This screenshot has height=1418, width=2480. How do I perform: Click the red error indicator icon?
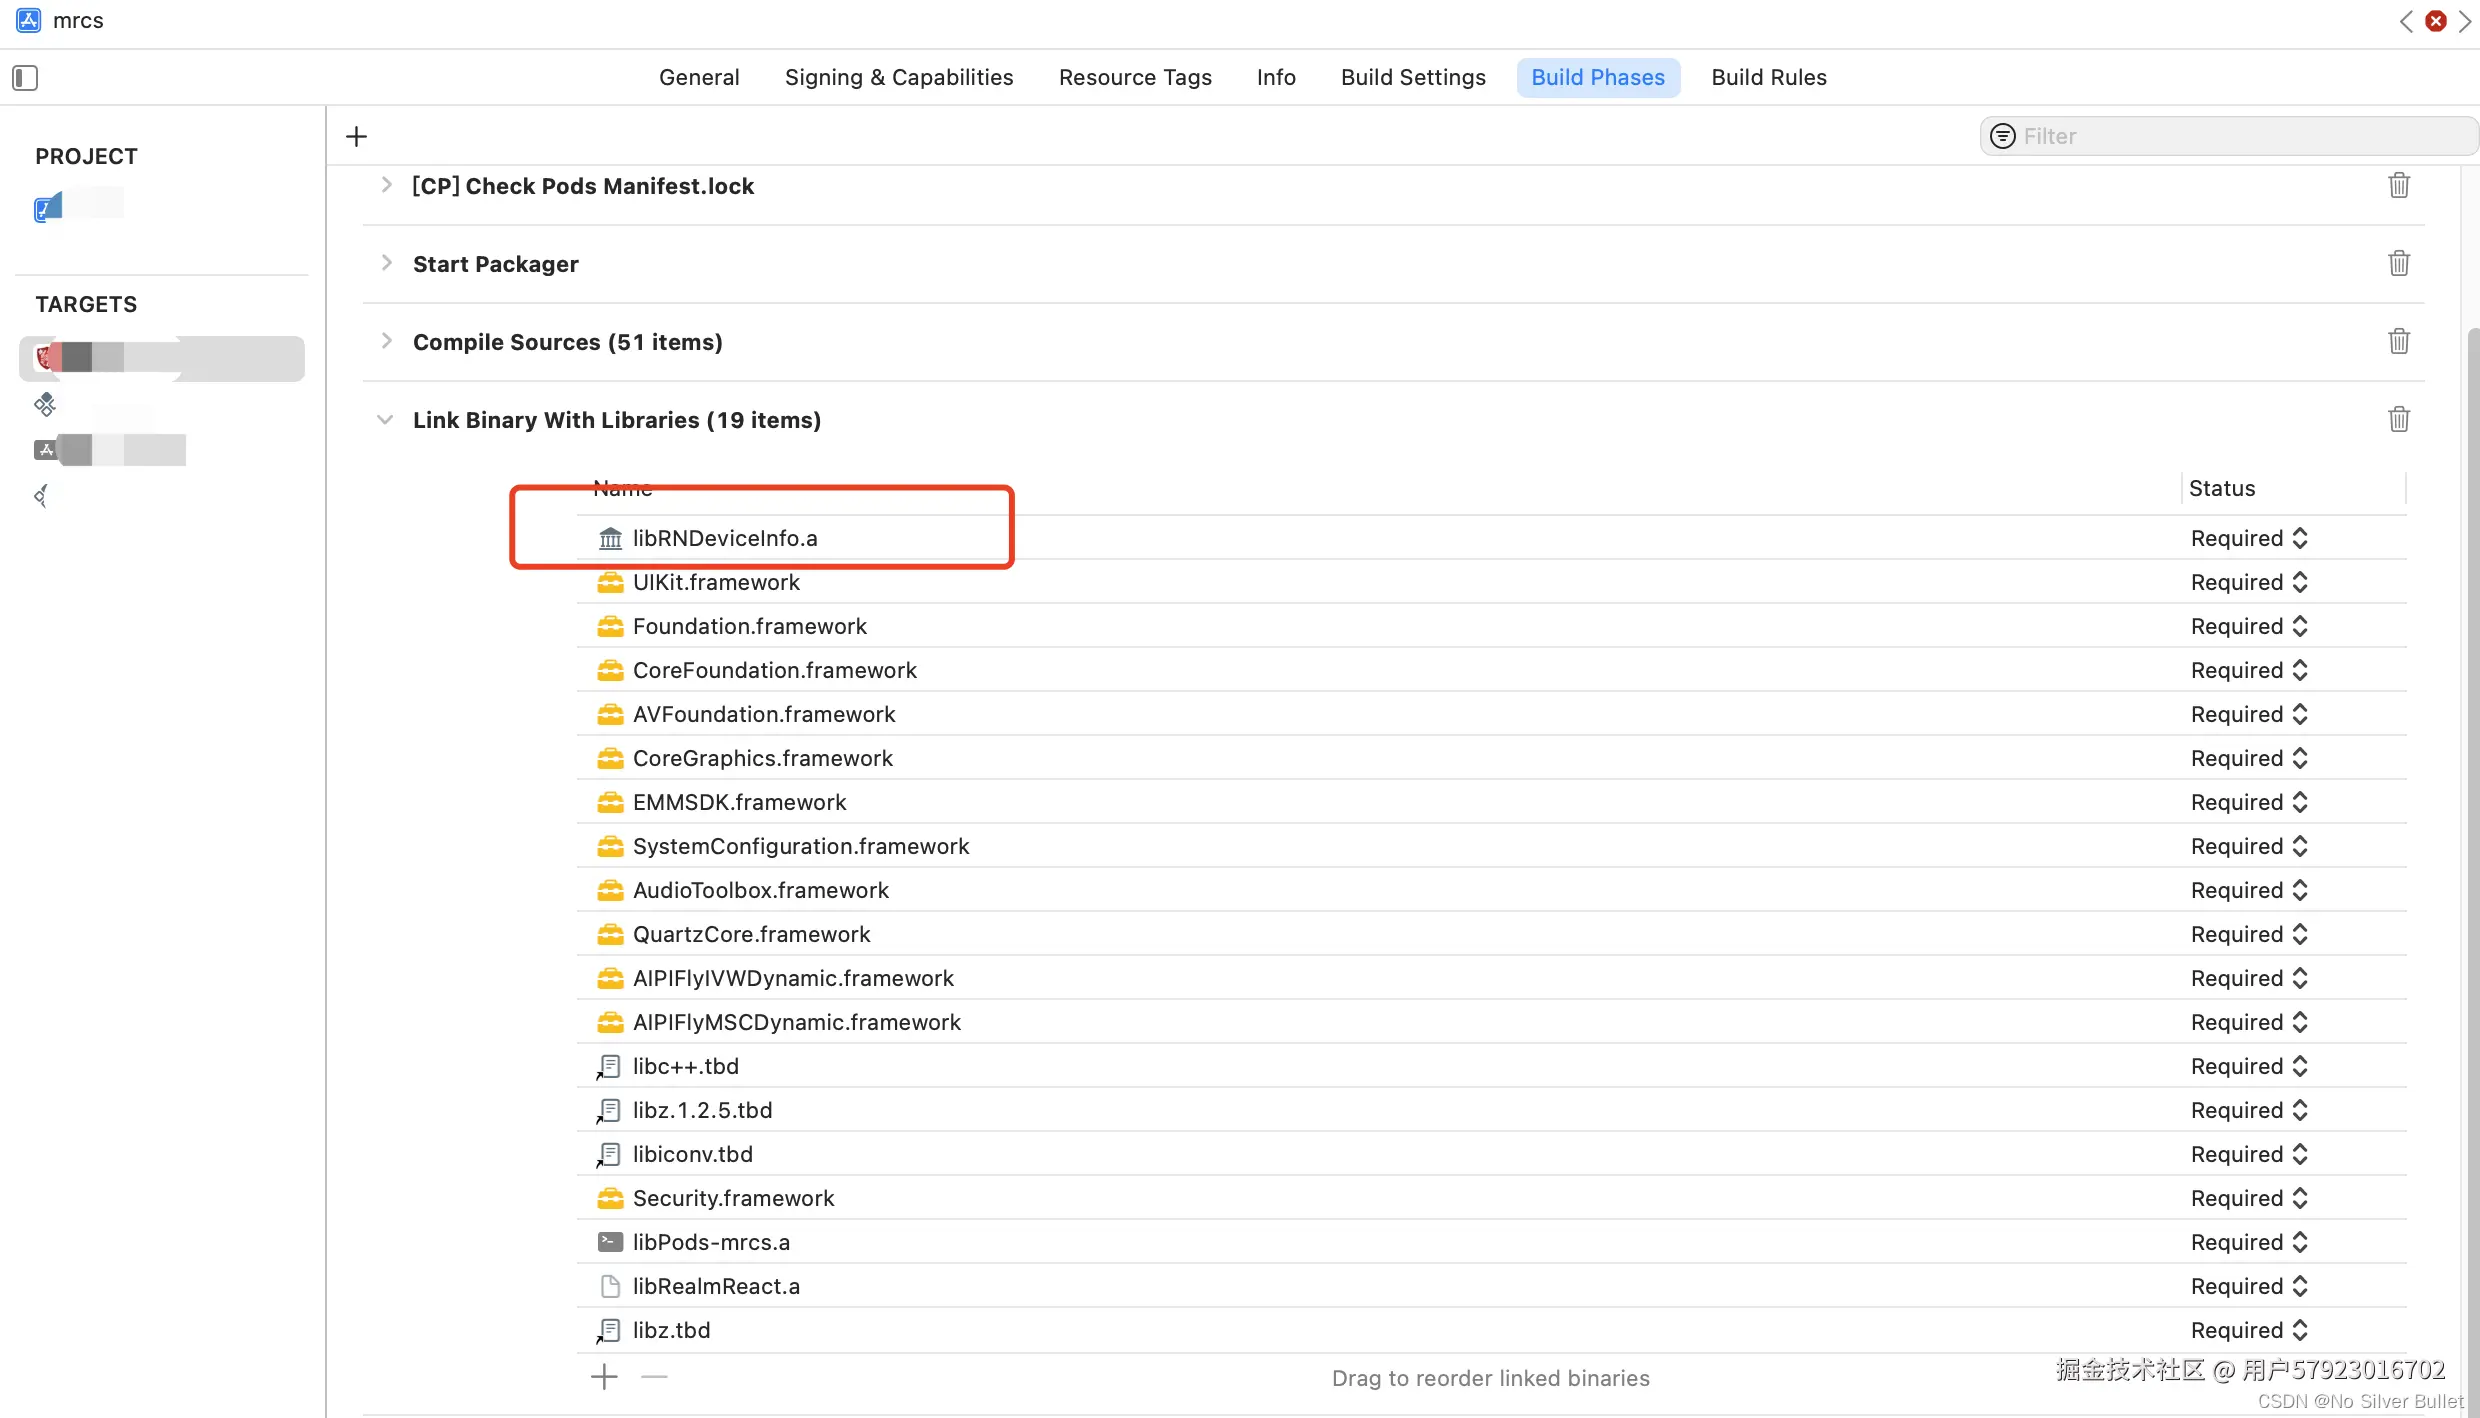2436,21
